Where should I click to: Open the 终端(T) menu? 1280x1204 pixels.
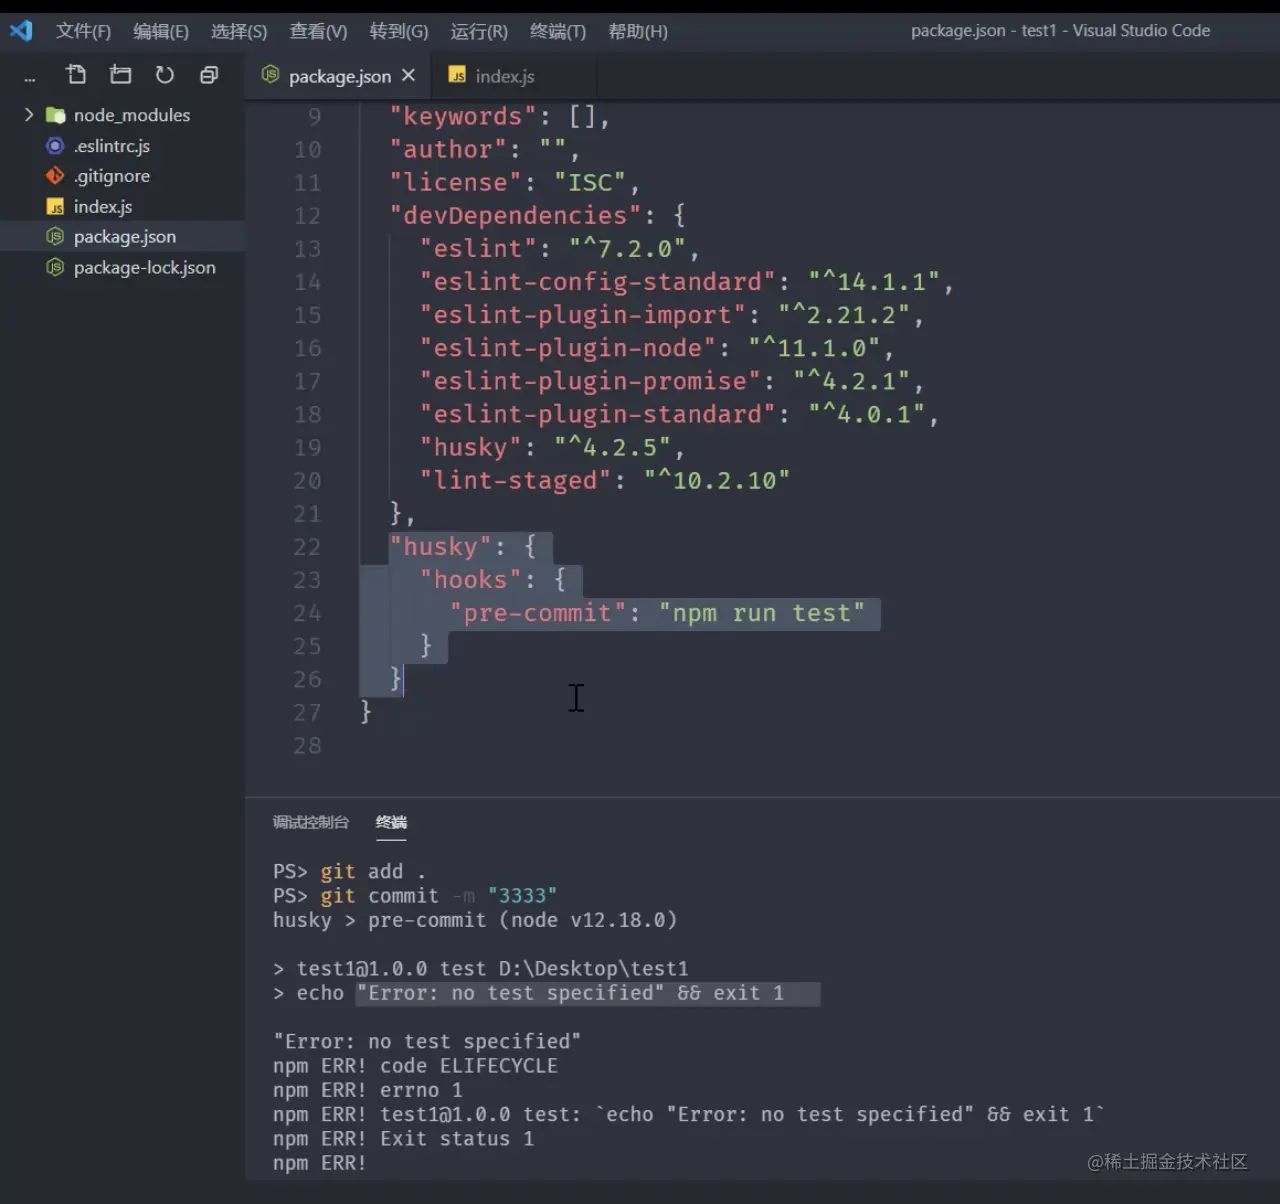point(558,31)
